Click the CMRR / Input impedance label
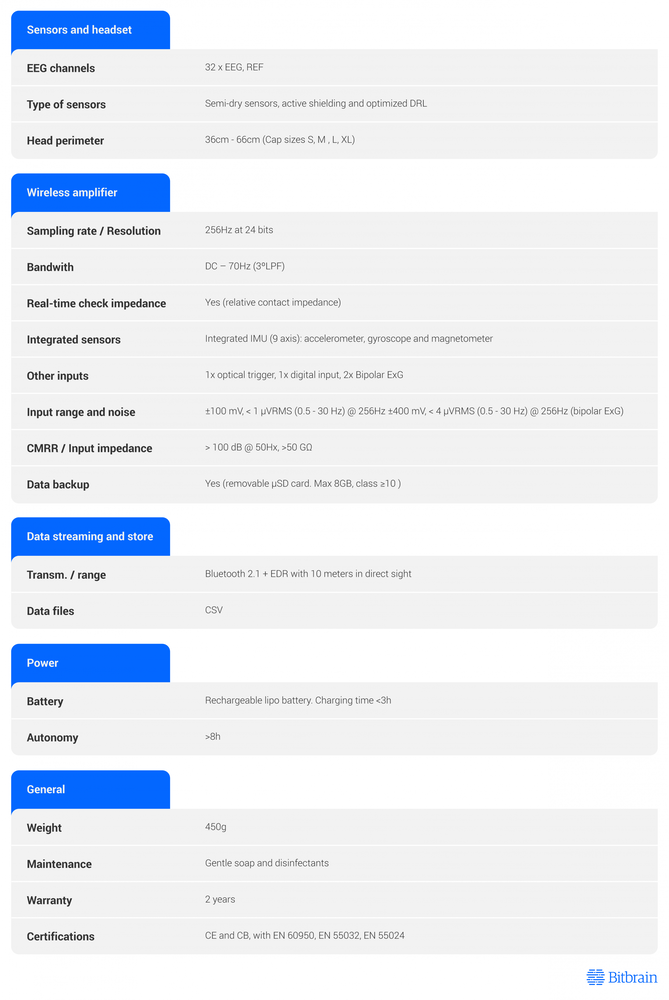Image resolution: width=669 pixels, height=1000 pixels. [91, 449]
